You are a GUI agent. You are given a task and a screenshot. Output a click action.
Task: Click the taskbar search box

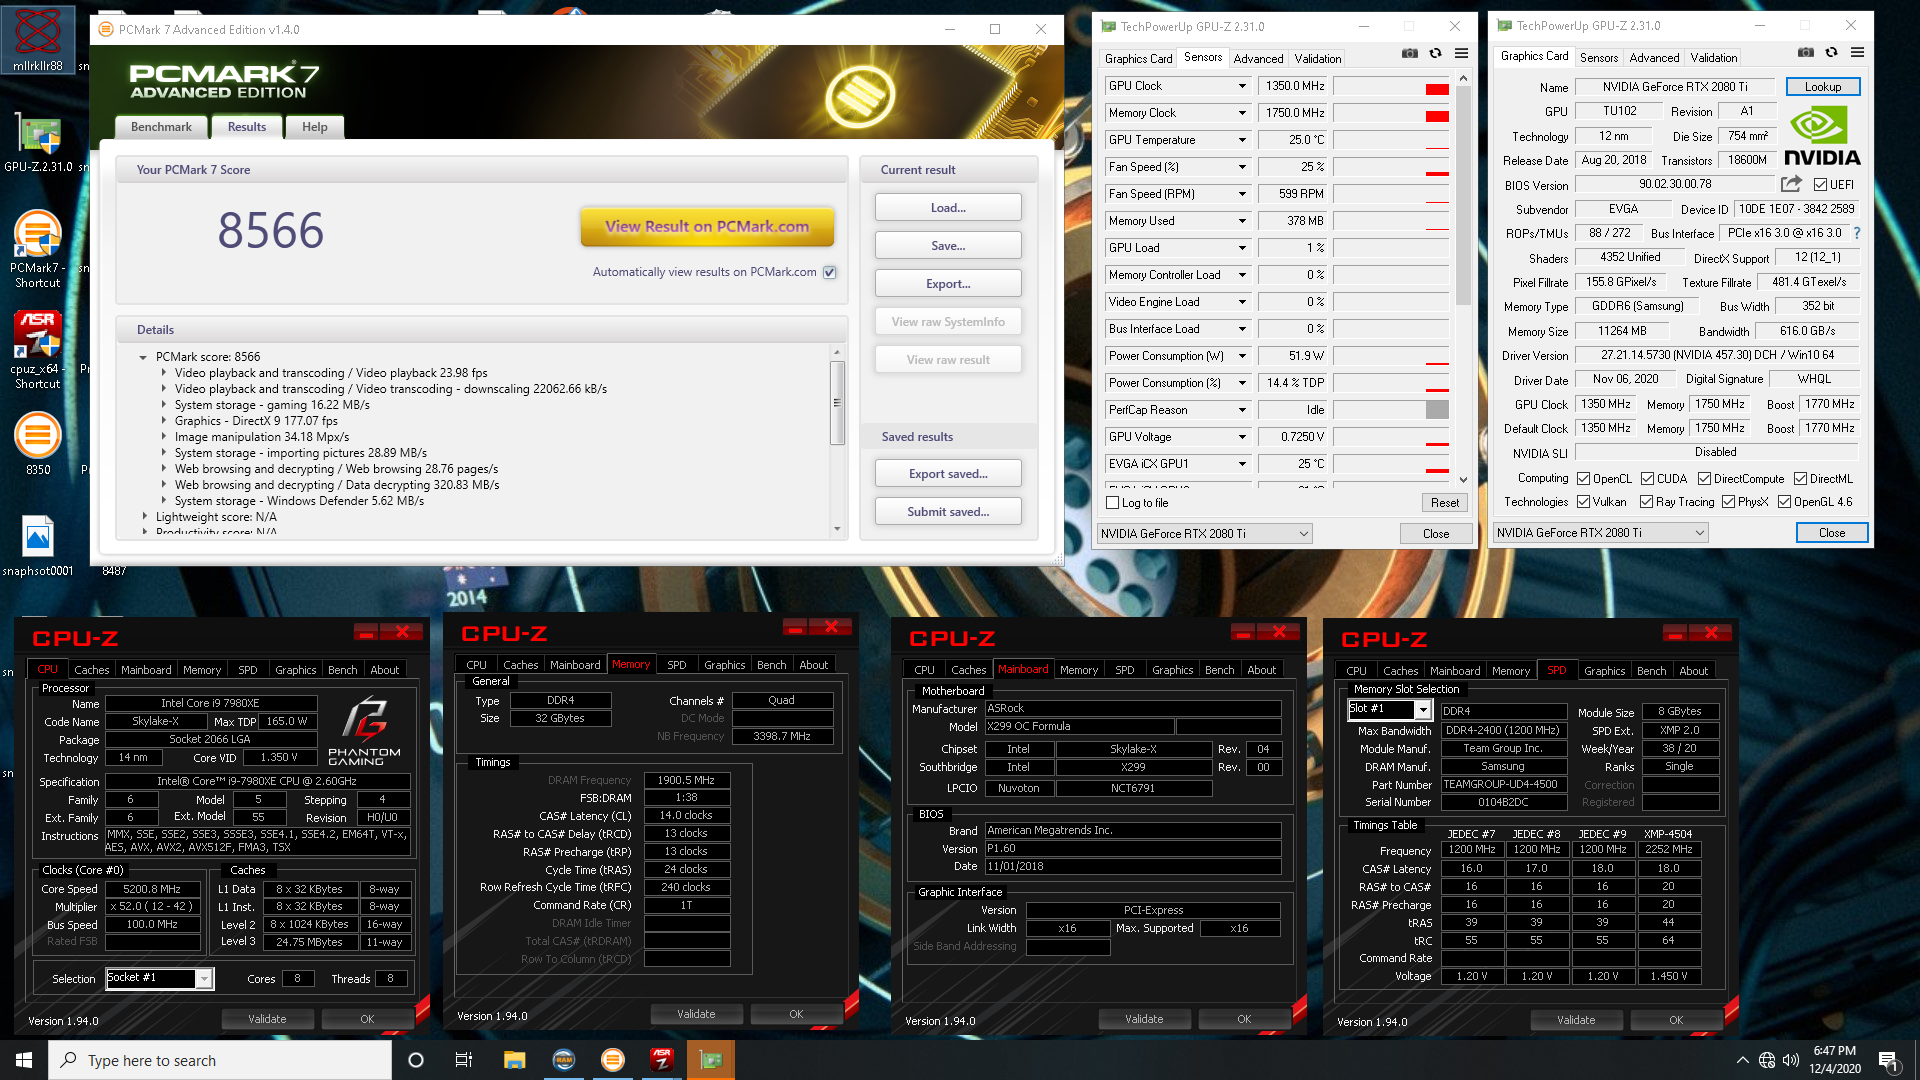[220, 1060]
